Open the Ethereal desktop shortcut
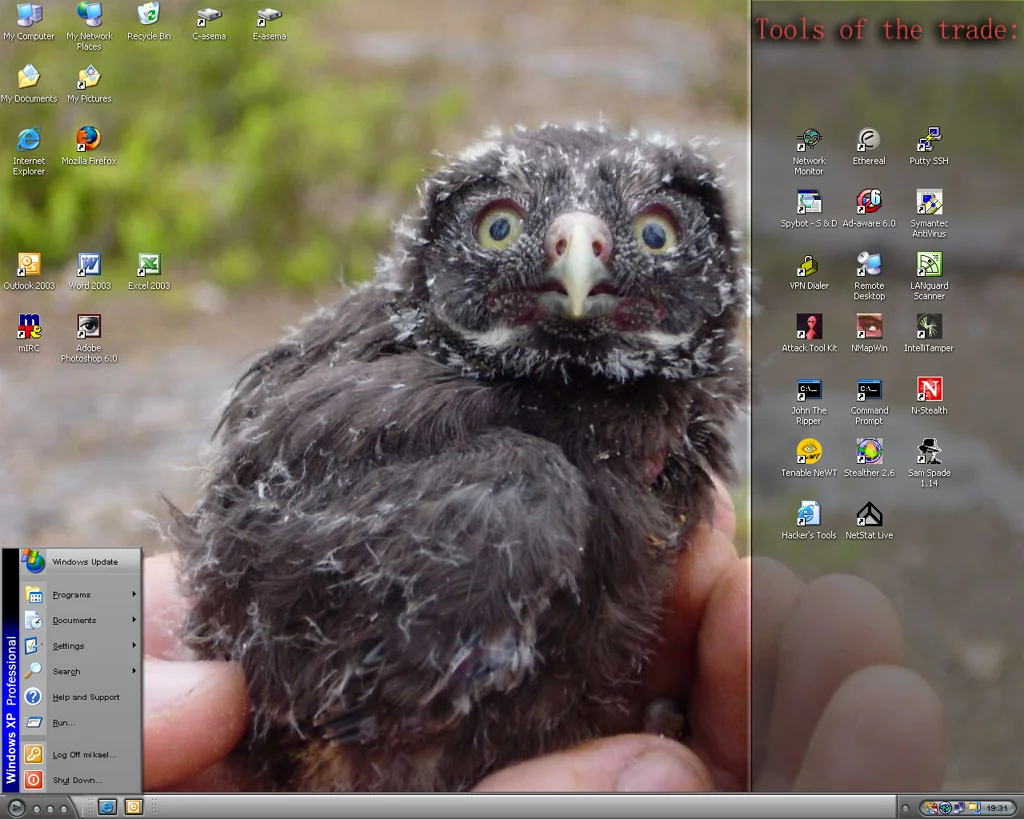The height and width of the screenshot is (819, 1024). 868,141
